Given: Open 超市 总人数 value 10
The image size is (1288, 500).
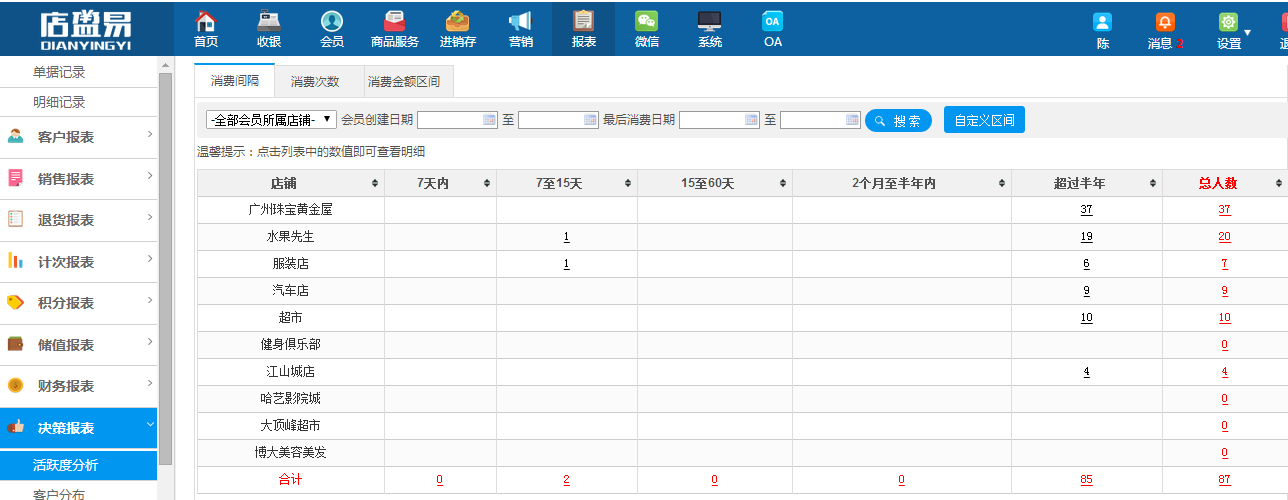Looking at the screenshot, I should tap(1224, 318).
